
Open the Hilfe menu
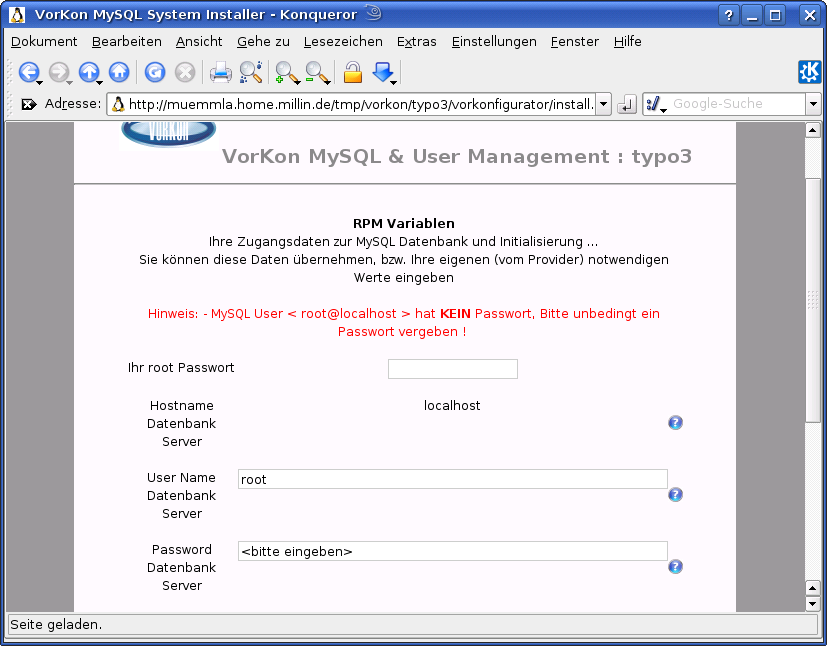pyautogui.click(x=628, y=42)
